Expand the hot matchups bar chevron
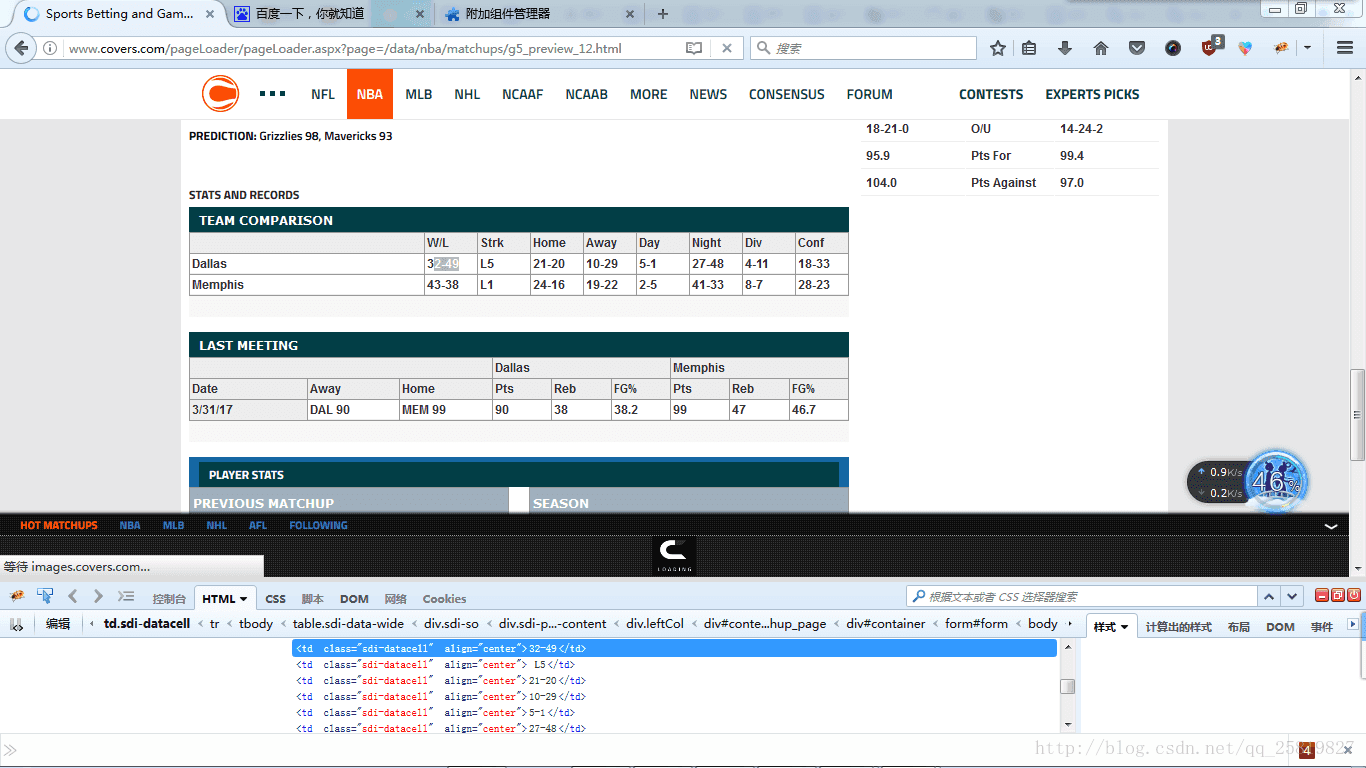1366x768 pixels. click(1331, 526)
